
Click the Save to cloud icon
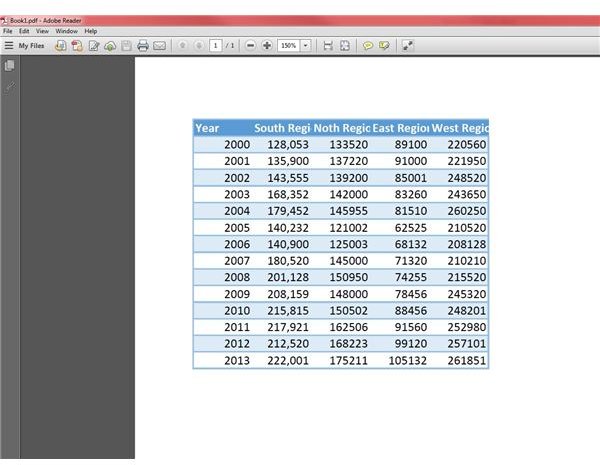110,46
